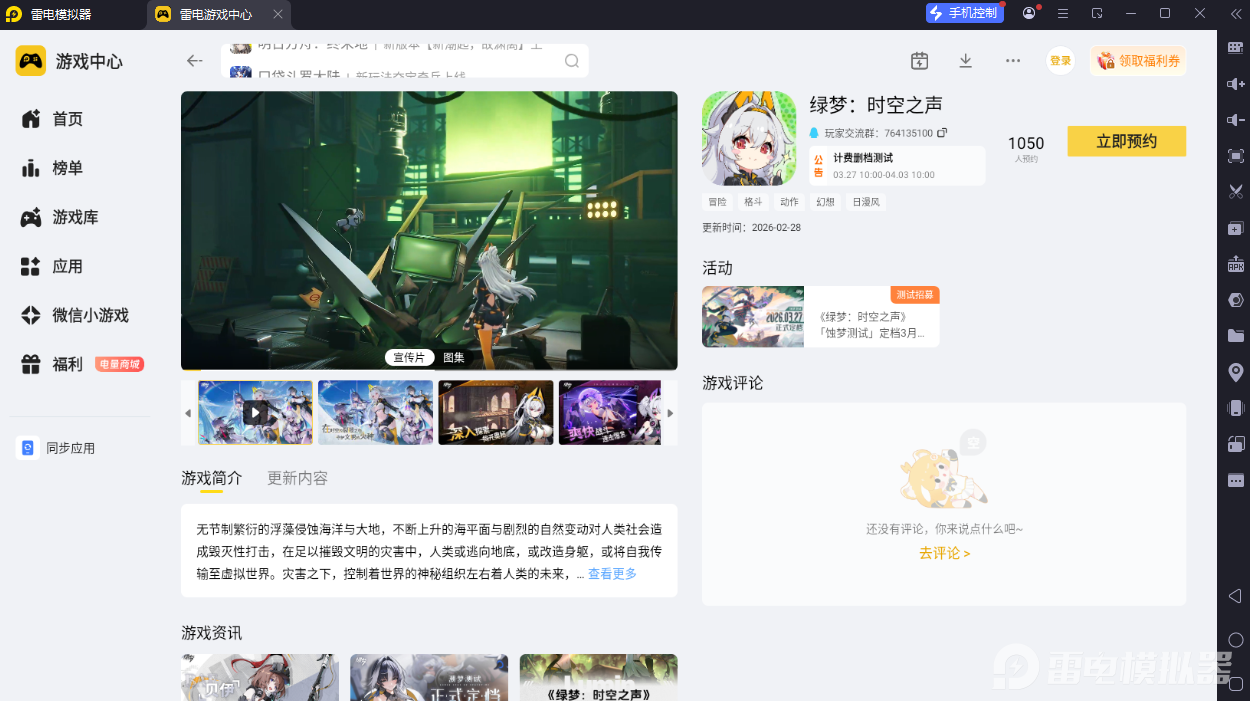Click the shake-phone icon in right sidebar
The width and height of the screenshot is (1250, 701).
coord(1235,407)
